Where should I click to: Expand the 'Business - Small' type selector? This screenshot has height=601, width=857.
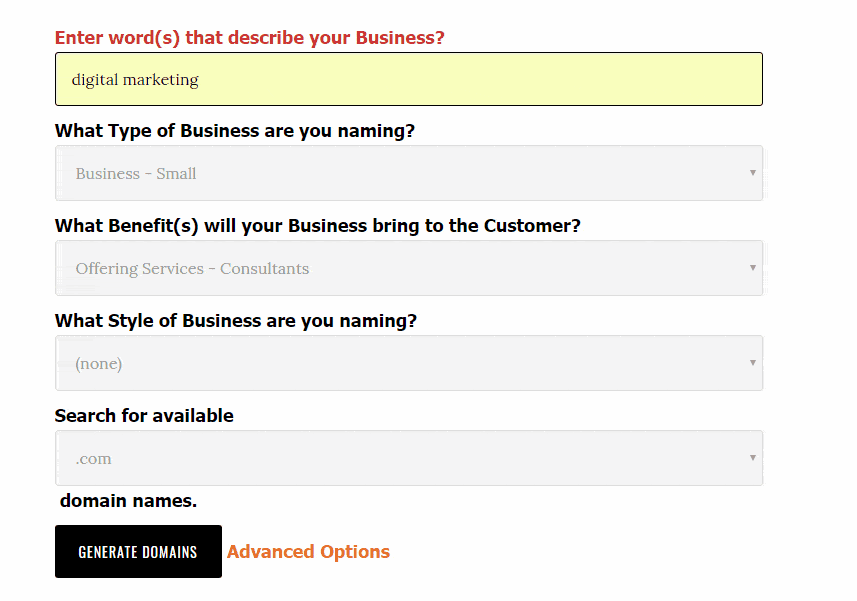[400, 173]
